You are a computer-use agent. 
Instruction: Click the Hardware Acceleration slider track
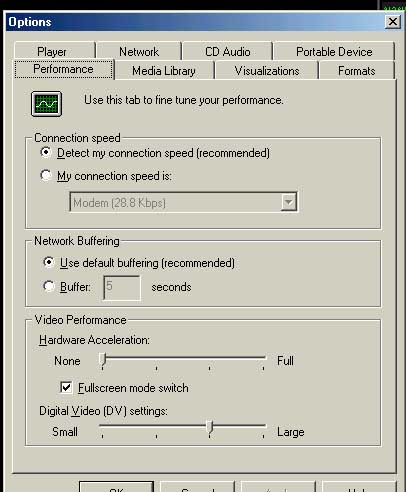(183, 358)
